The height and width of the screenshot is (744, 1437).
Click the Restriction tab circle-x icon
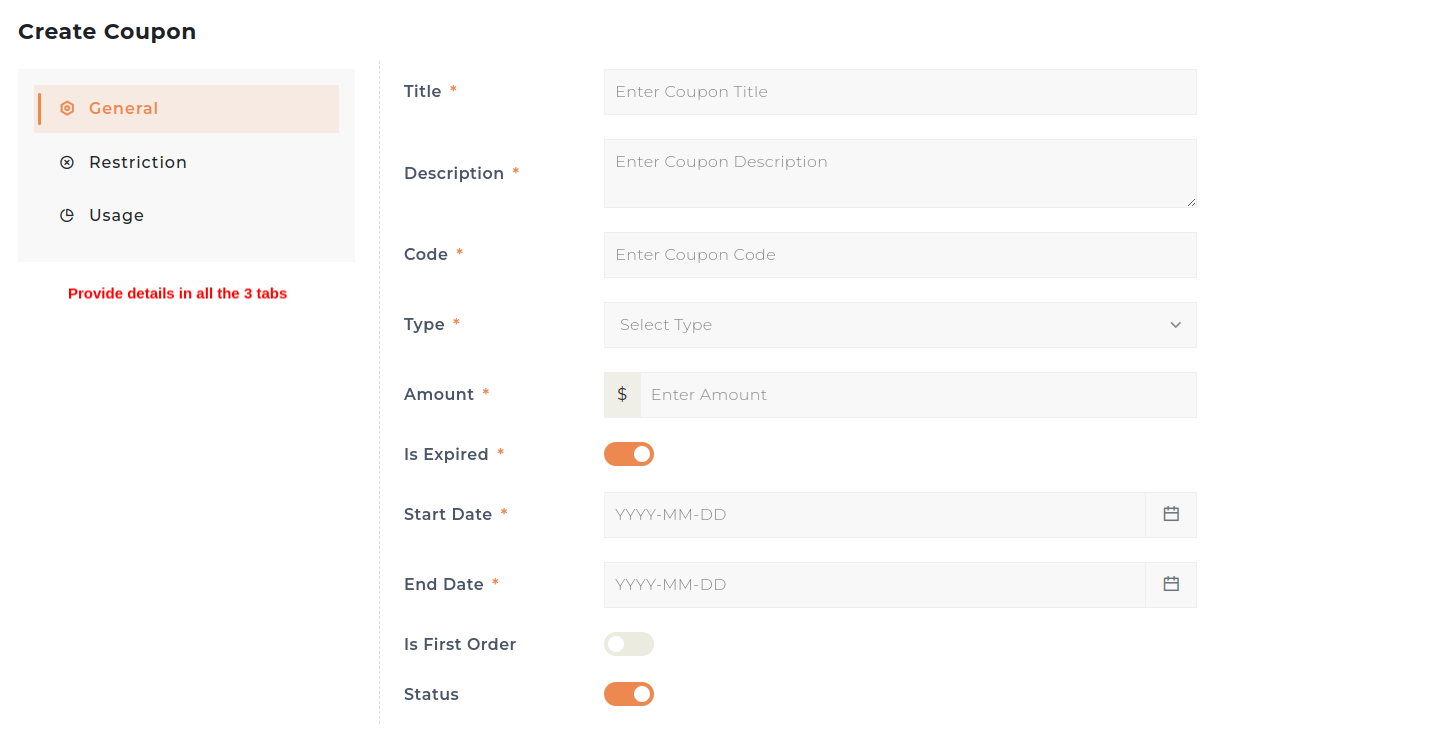[67, 162]
